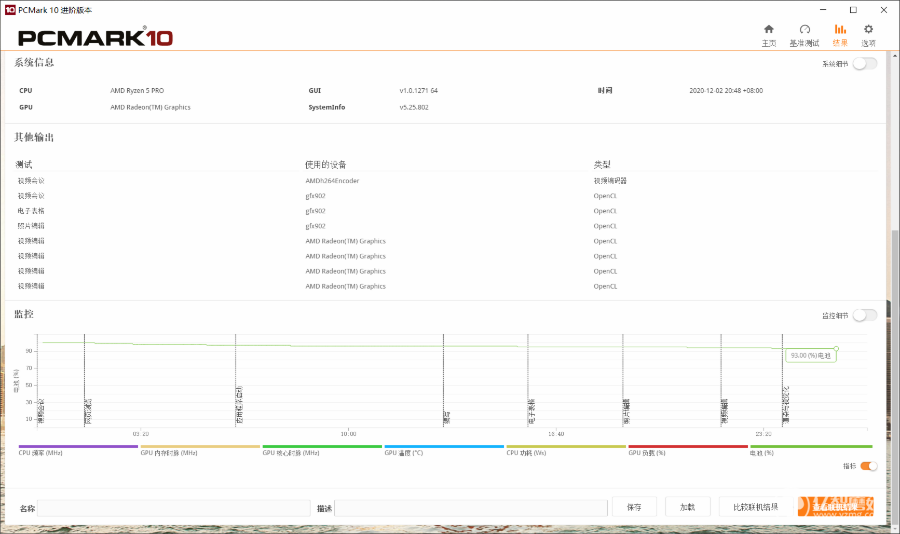900x534 pixels.
Task: Select the red GPU 负载 (%) legend
Action: (688, 450)
